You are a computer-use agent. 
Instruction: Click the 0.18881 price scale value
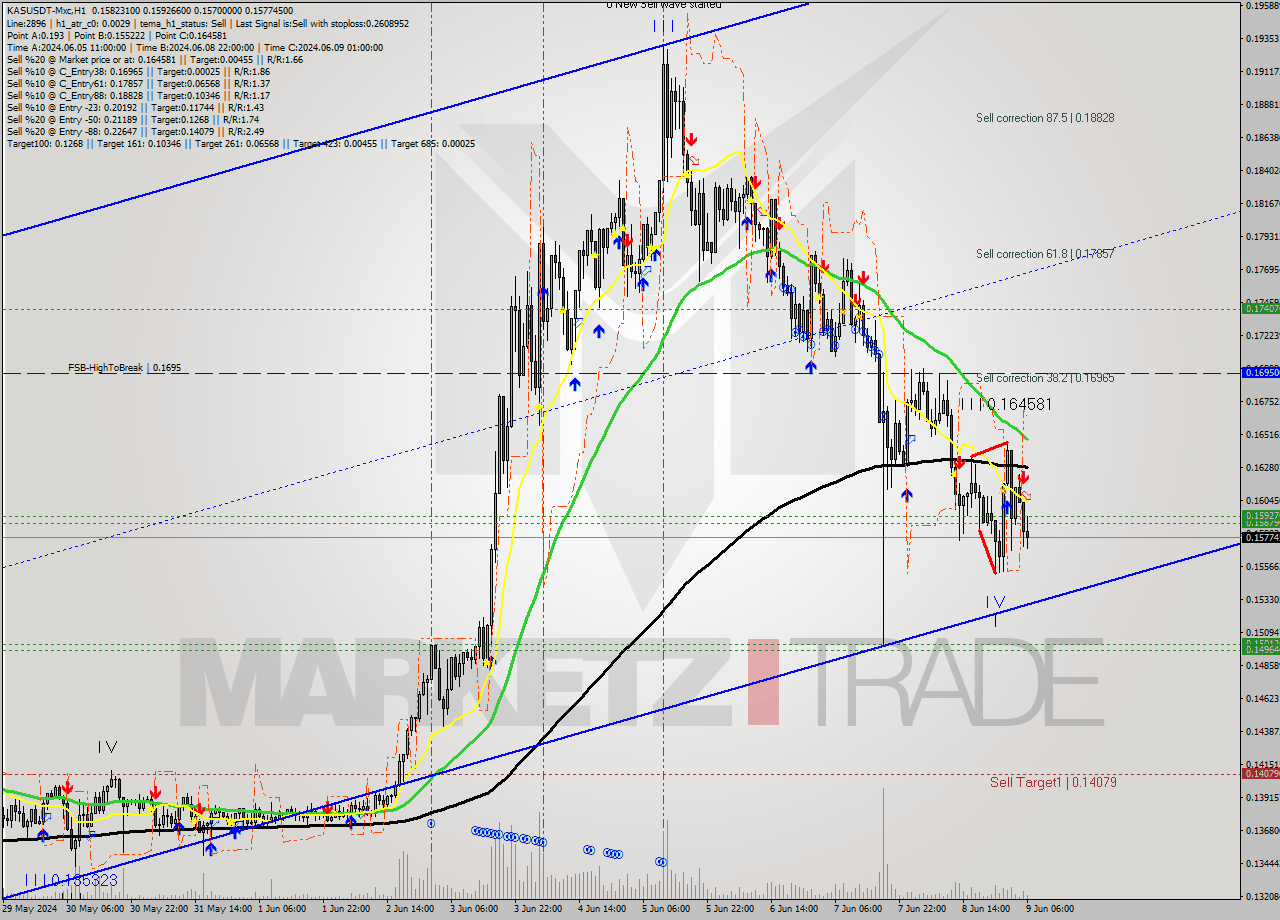point(1262,104)
